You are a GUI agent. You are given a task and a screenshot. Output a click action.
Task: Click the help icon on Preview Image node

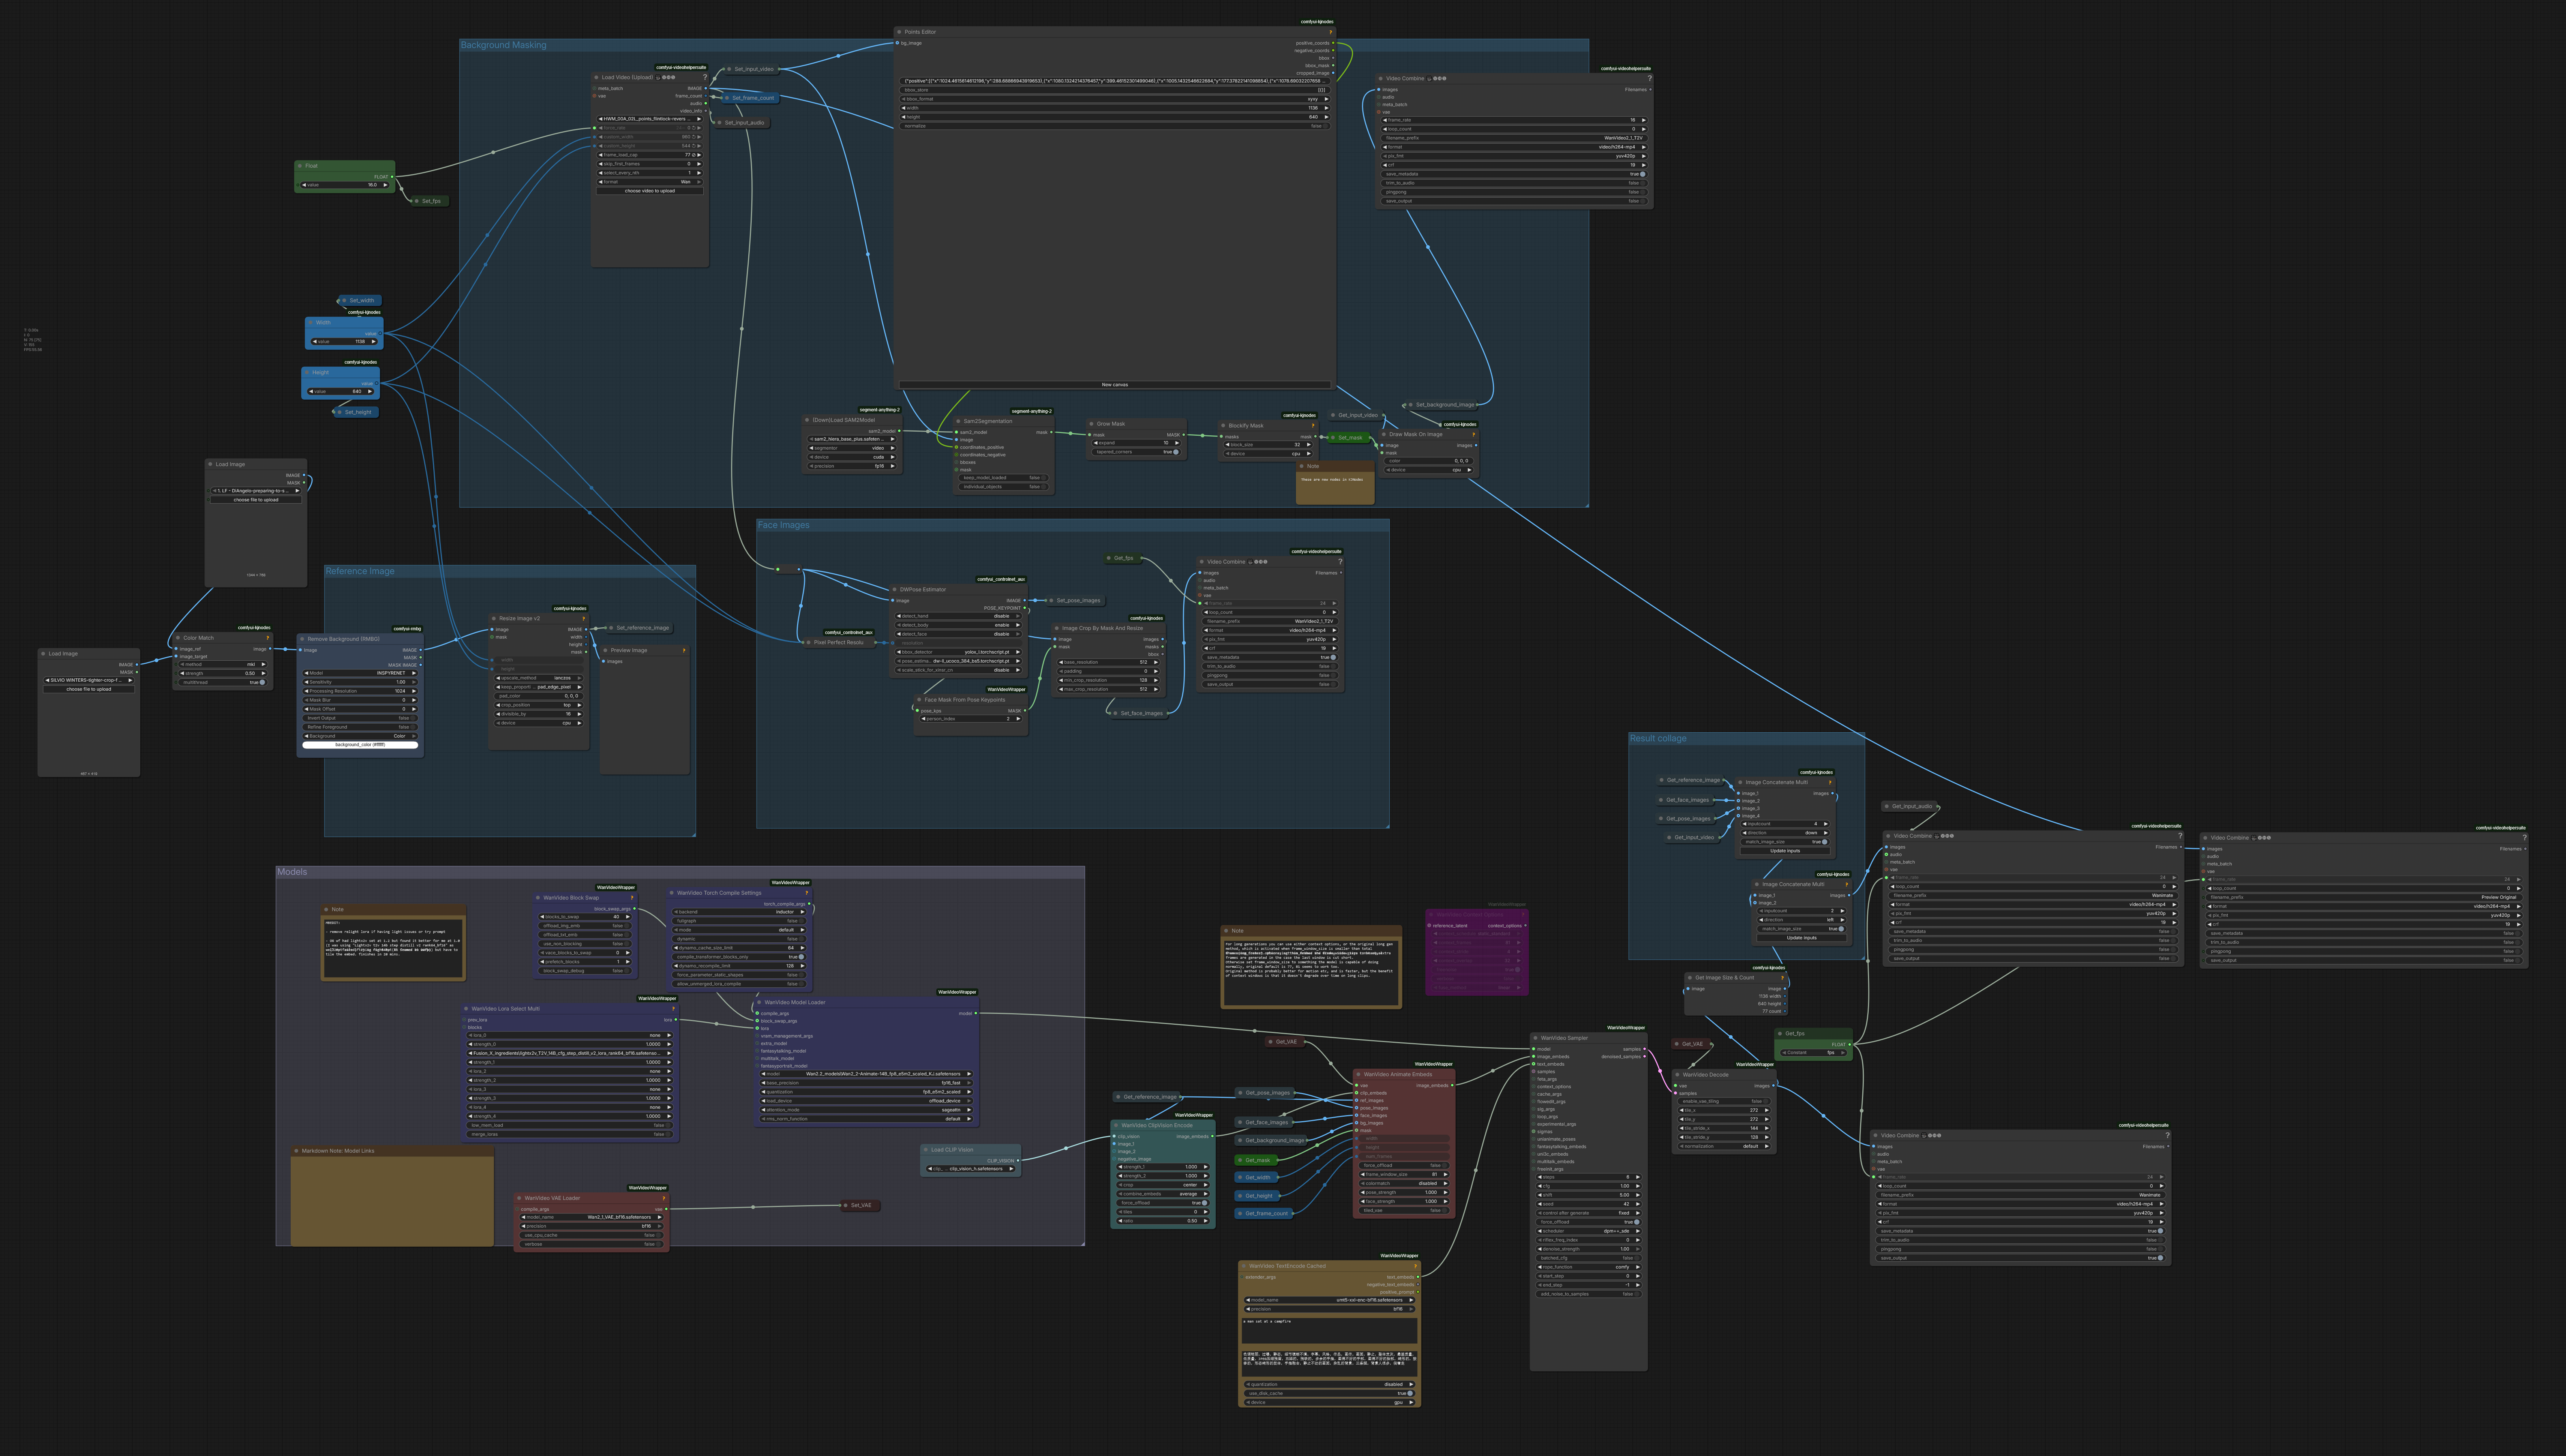[684, 650]
